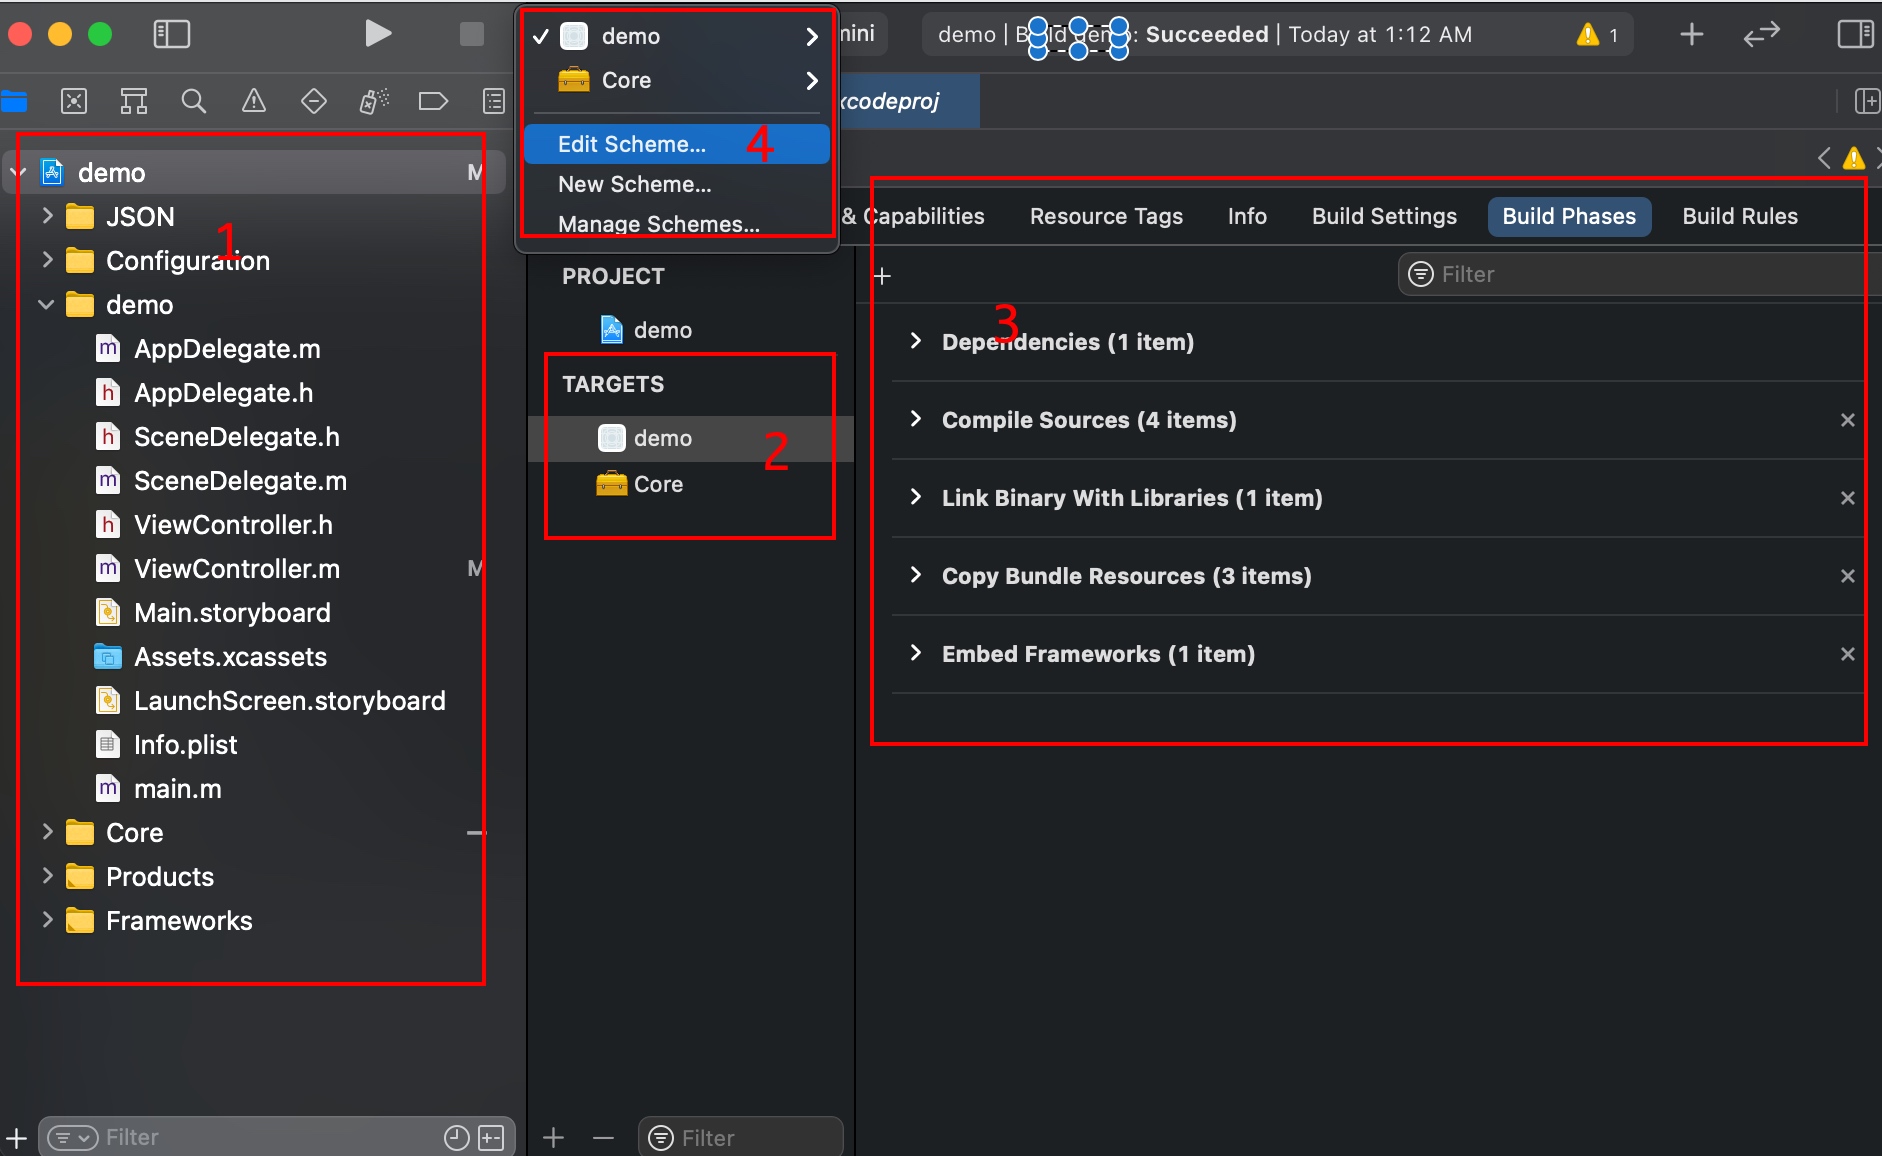This screenshot has height=1156, width=1882.
Task: Click the Library plus button
Action: pyautogui.click(x=1691, y=34)
